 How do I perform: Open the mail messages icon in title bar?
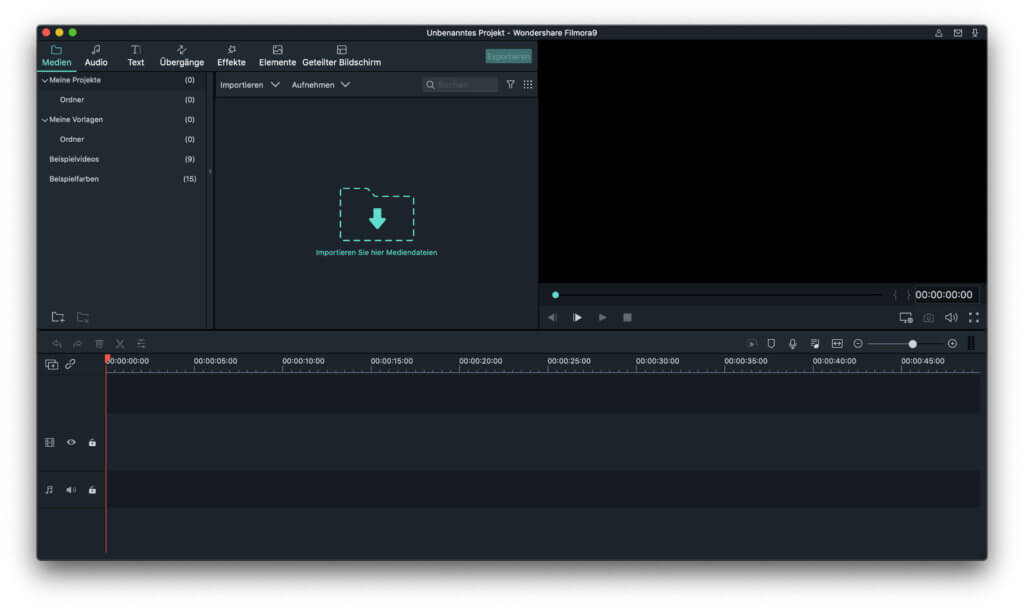point(957,33)
